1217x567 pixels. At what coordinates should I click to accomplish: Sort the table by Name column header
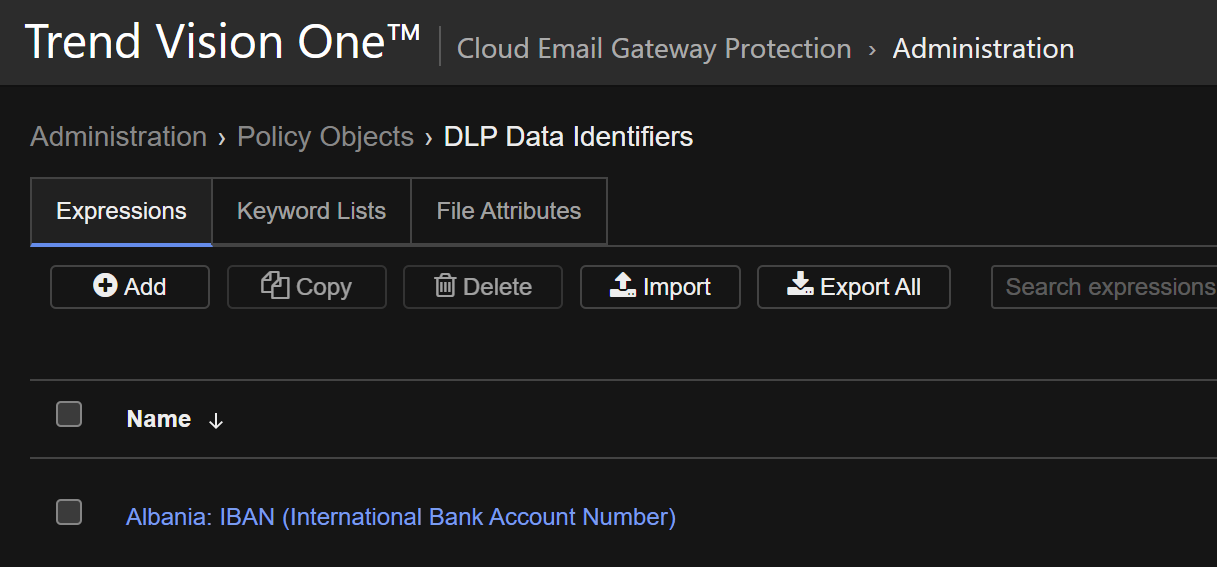(x=159, y=419)
